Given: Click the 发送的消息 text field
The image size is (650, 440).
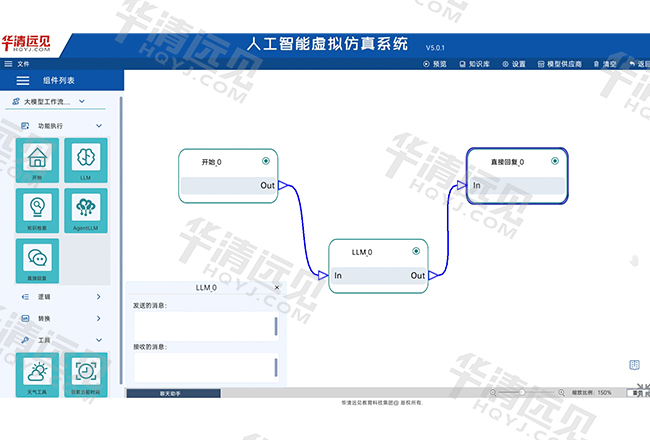Looking at the screenshot, I should (x=202, y=326).
